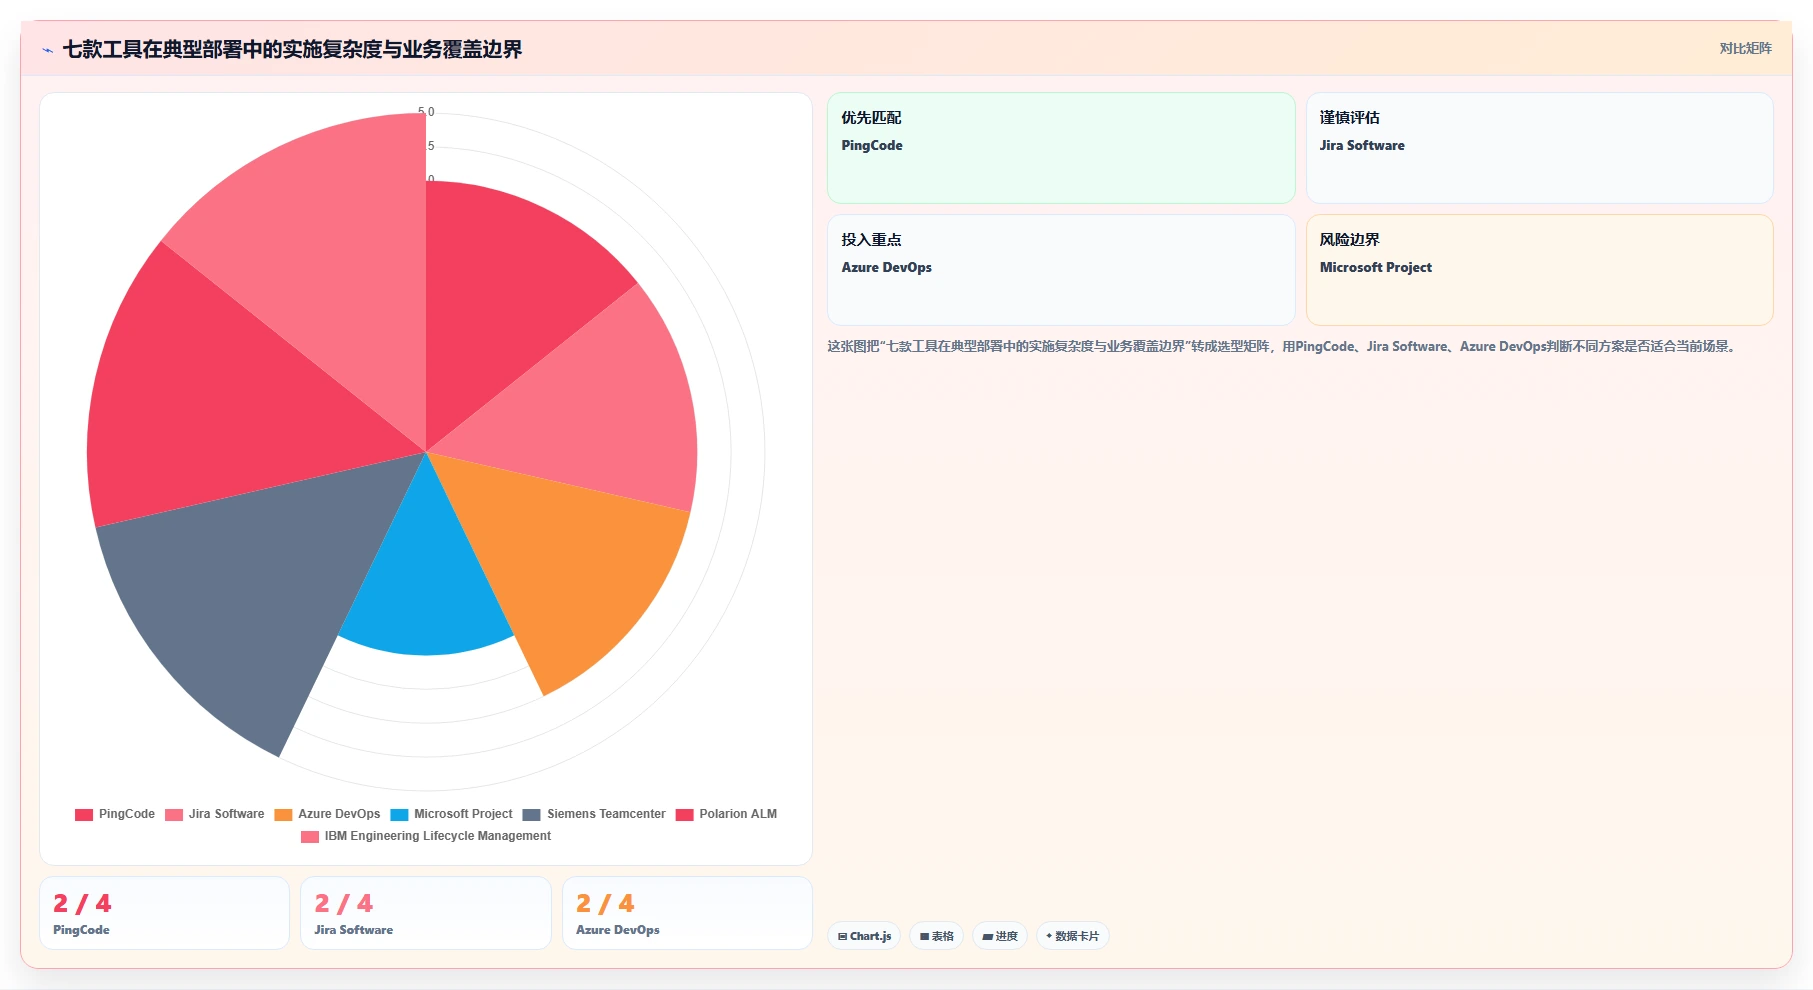Click the 数据卡片 tag chip
1813x990 pixels.
tap(1072, 936)
